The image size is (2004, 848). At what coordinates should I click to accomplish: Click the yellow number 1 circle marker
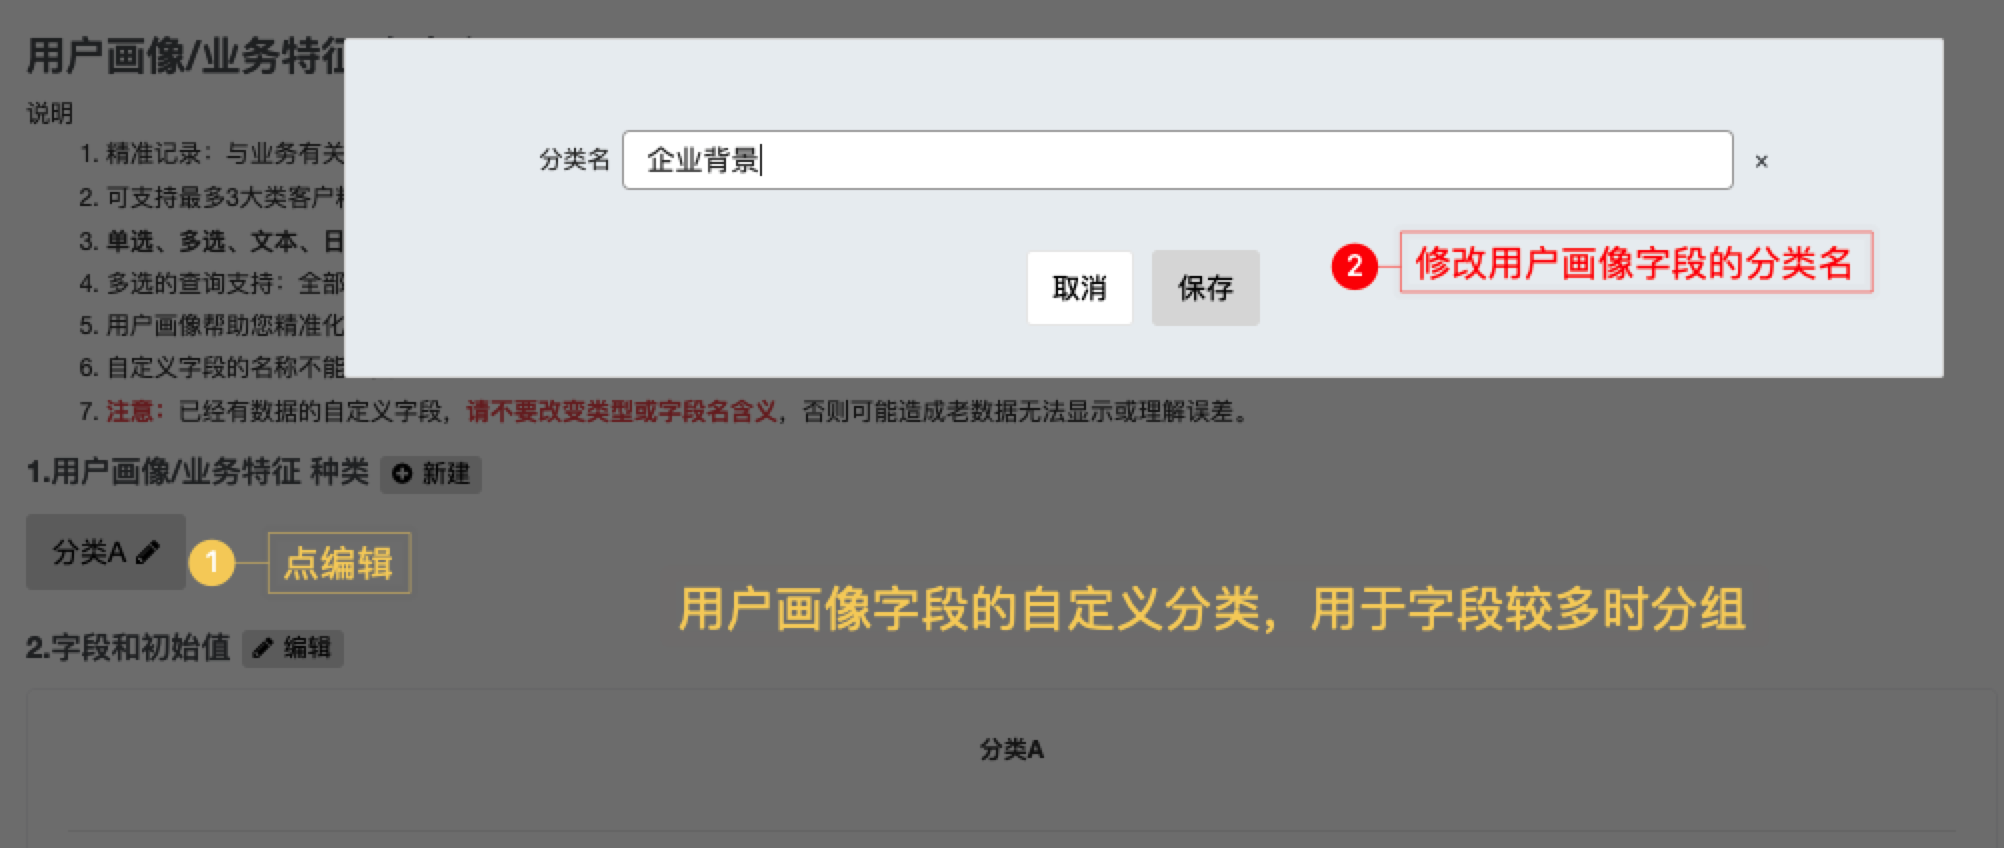click(x=211, y=562)
